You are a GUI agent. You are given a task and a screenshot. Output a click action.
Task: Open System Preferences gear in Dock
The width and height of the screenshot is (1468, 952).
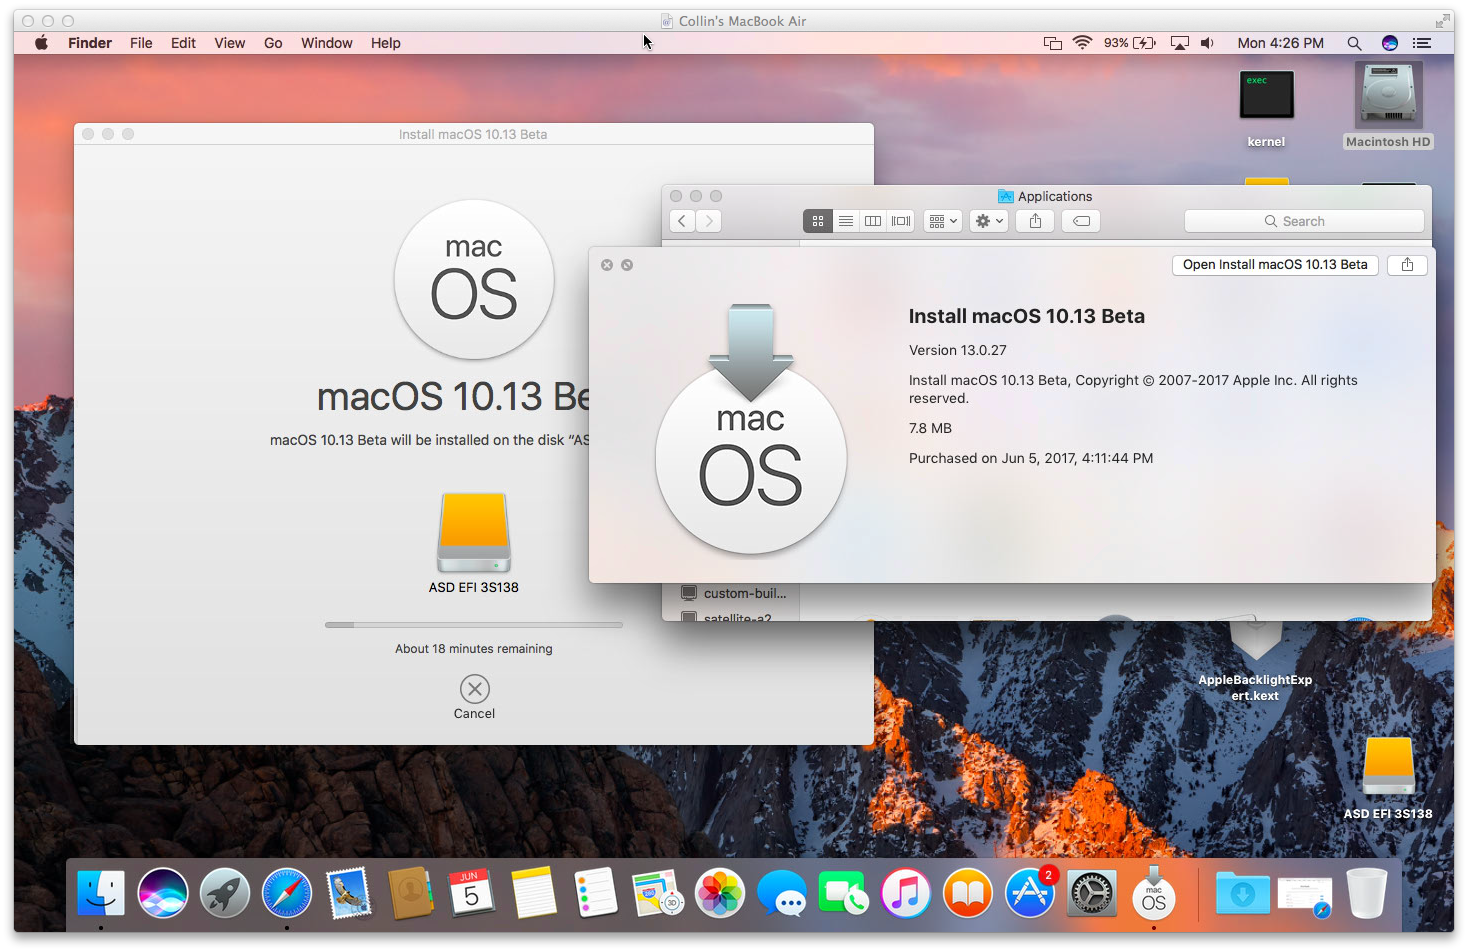point(1092,893)
